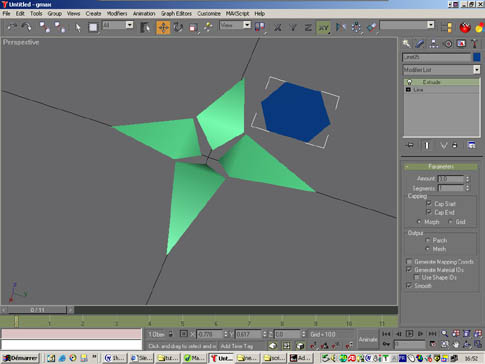This screenshot has width=485, height=364.
Task: Toggle the Cap Start checkbox
Action: click(x=429, y=204)
